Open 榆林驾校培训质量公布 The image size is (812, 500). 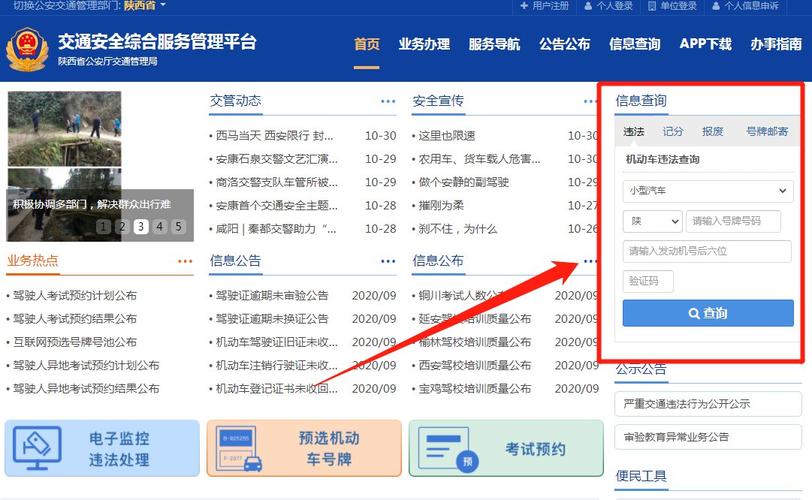(x=474, y=342)
